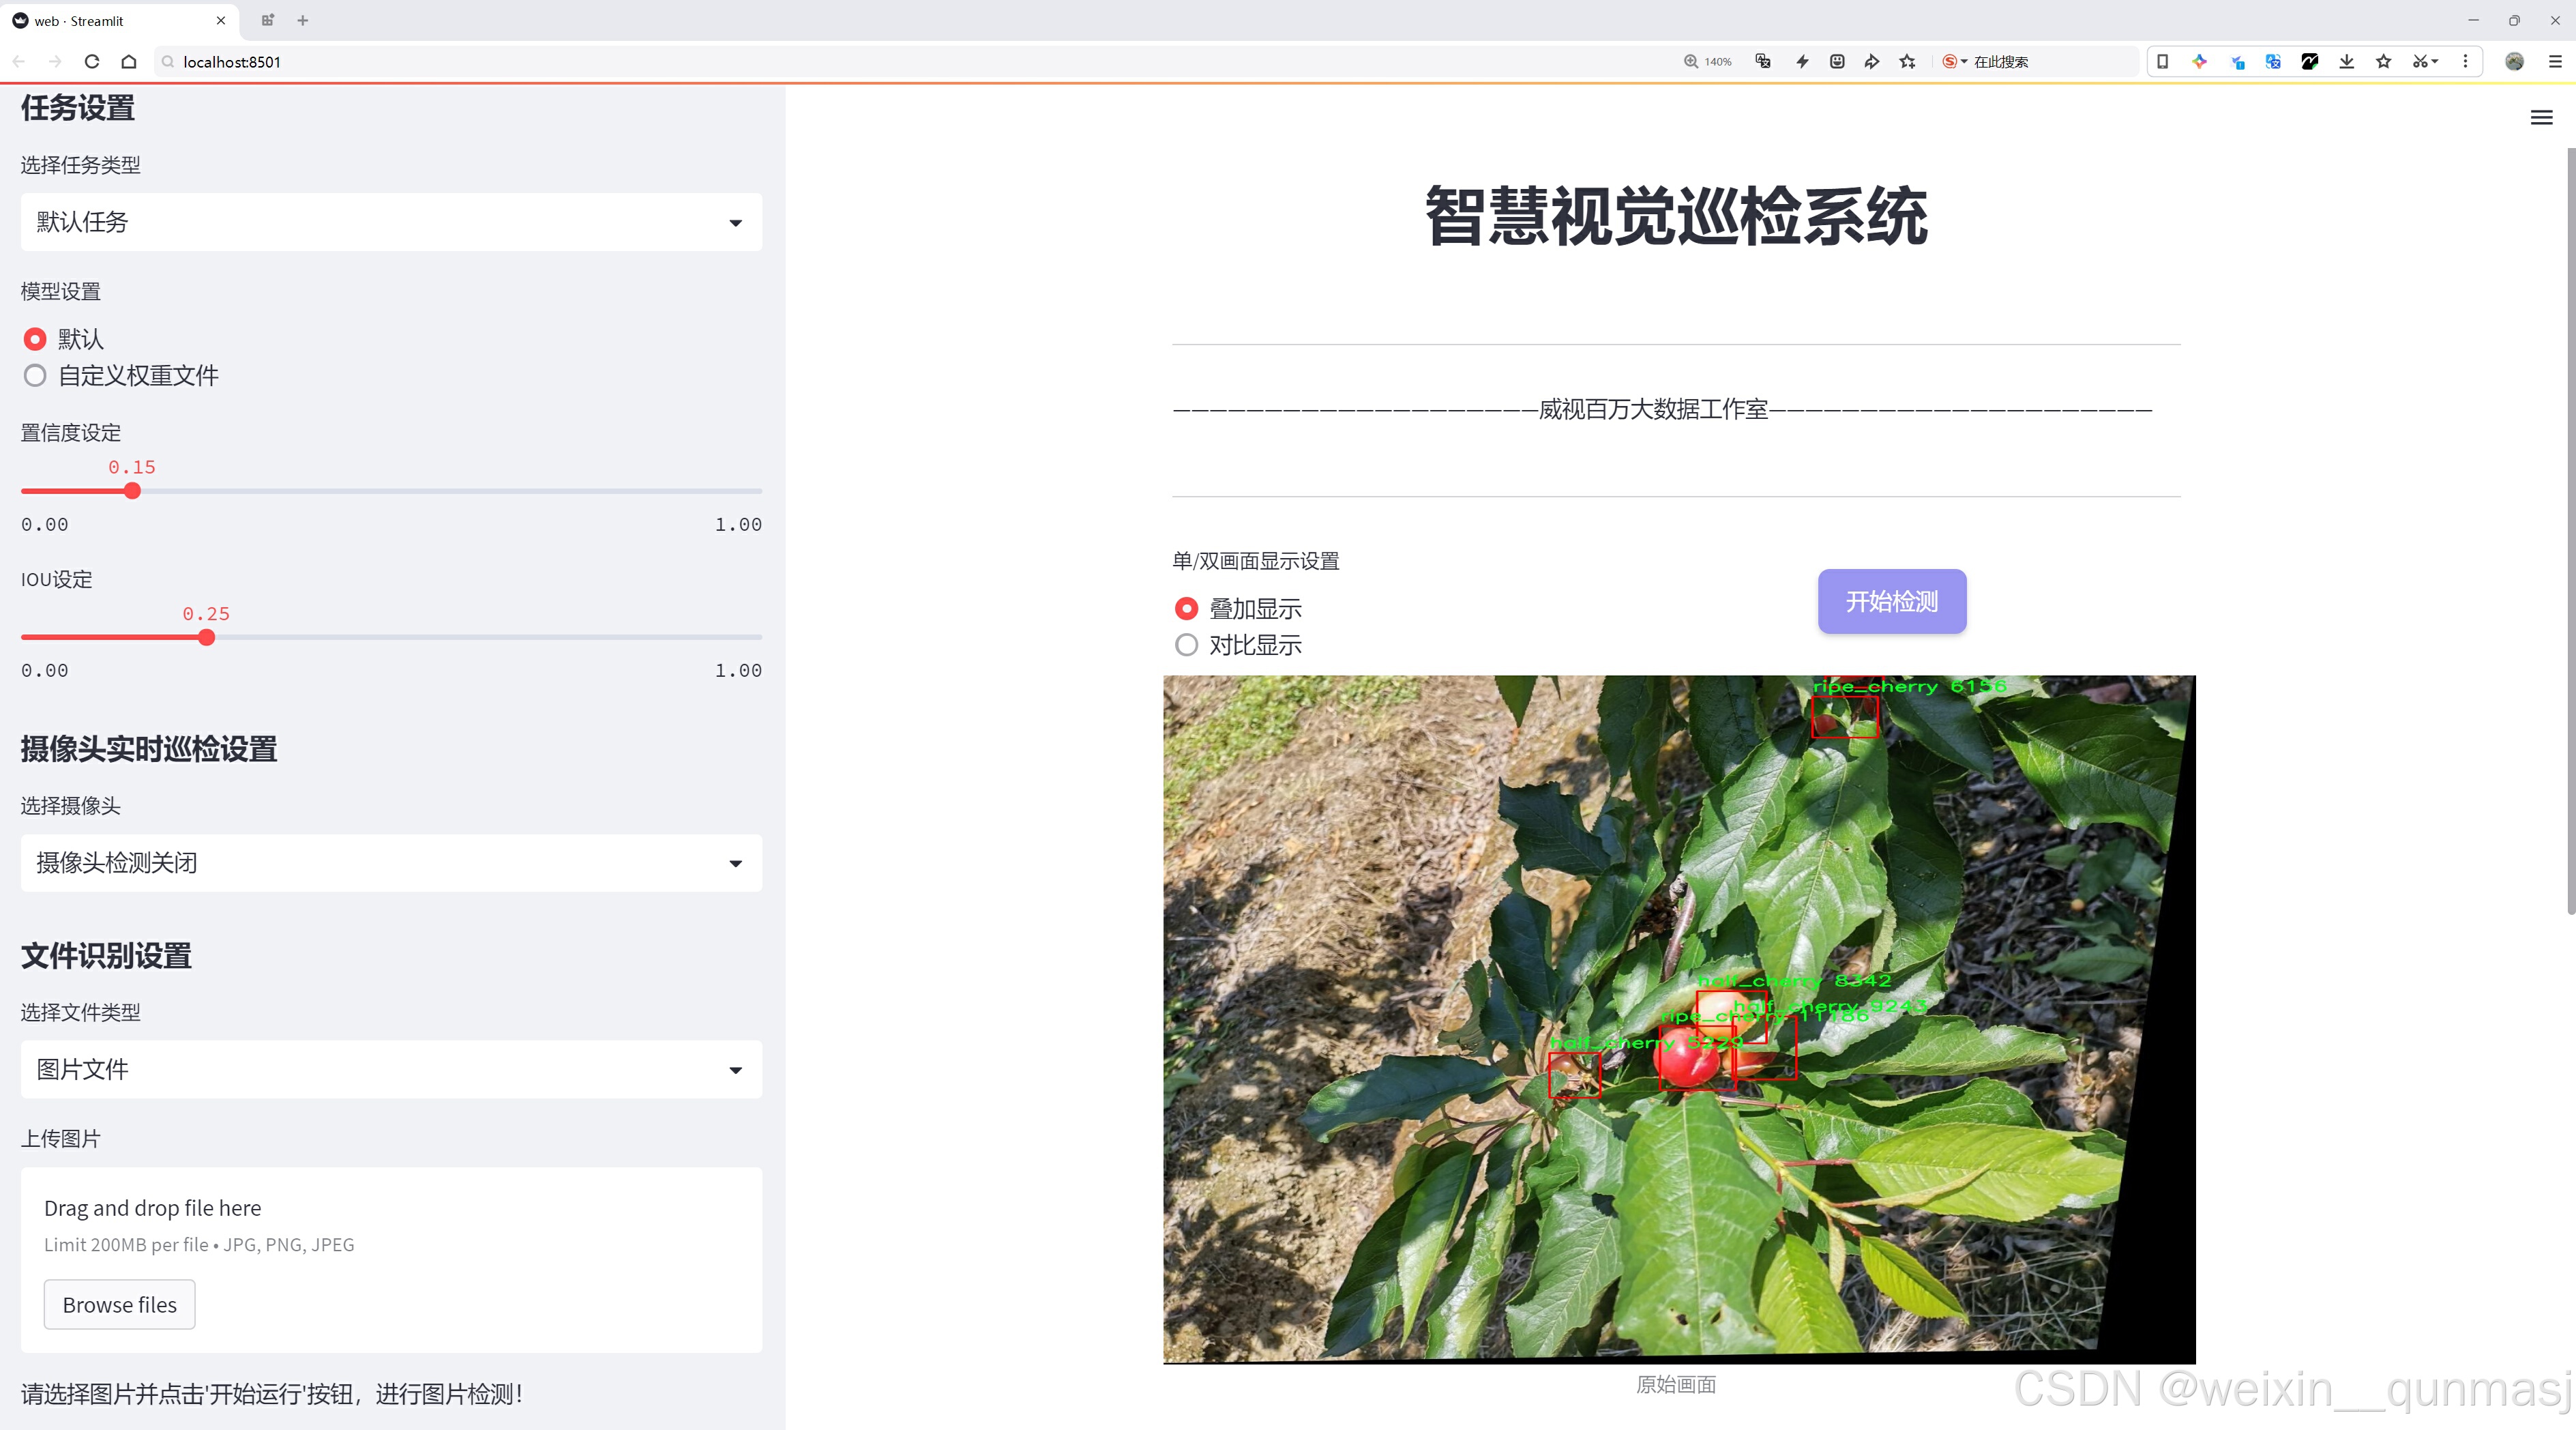
Task: Add the page to favorites with the star-plus icon
Action: point(1907,61)
